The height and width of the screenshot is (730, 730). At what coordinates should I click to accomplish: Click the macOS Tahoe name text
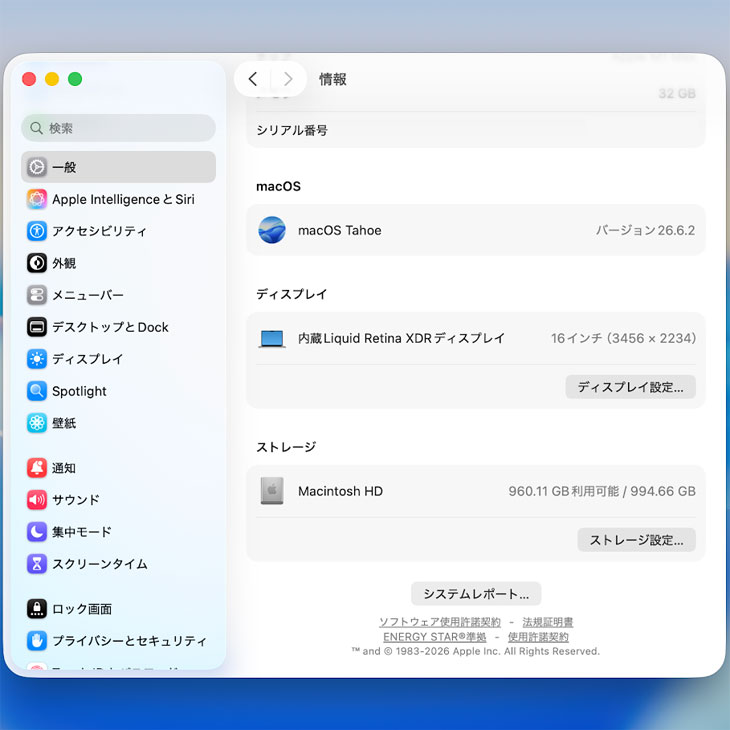pos(340,230)
